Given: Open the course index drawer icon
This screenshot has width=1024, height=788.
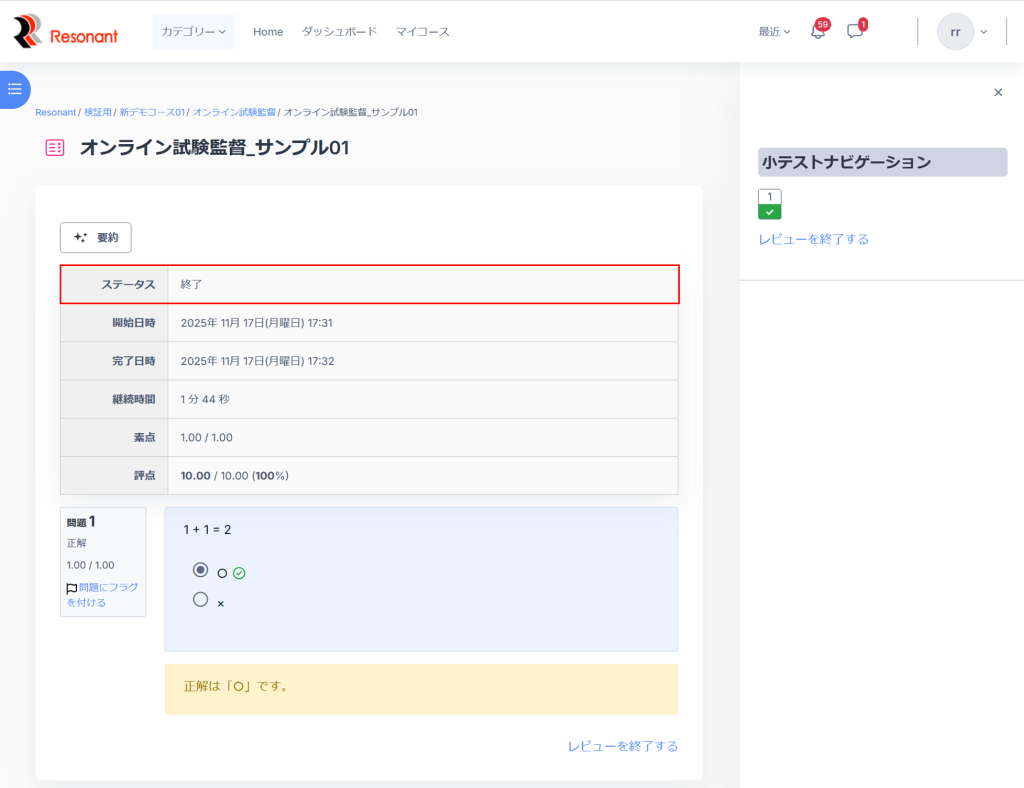Looking at the screenshot, I should point(14,89).
